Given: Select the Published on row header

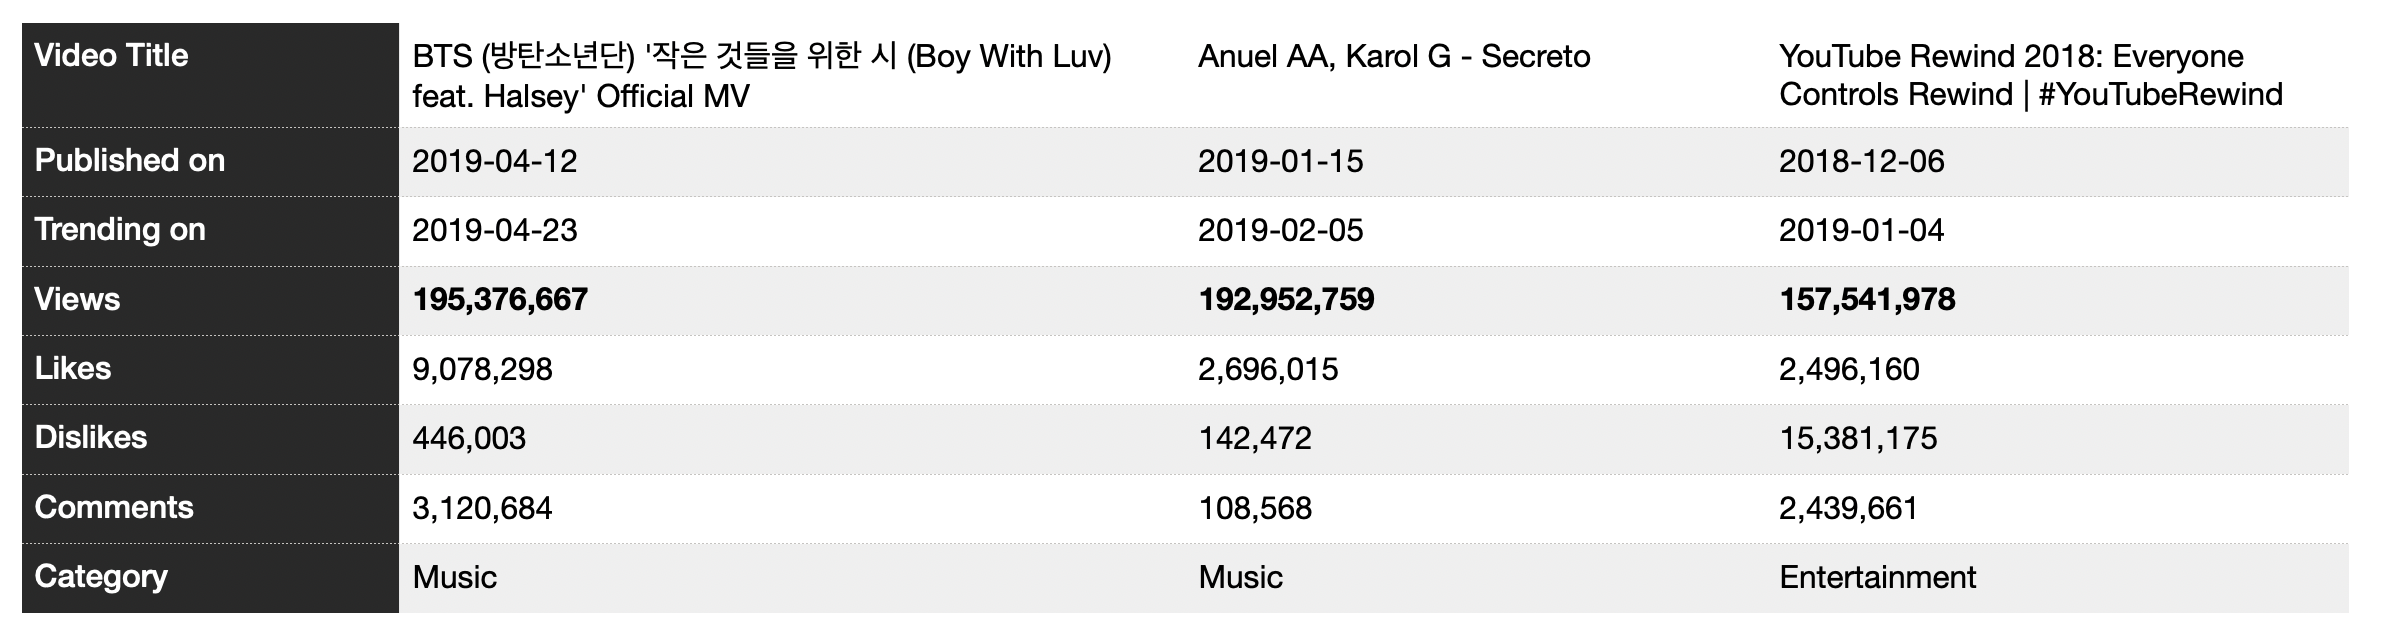Looking at the screenshot, I should (210, 162).
